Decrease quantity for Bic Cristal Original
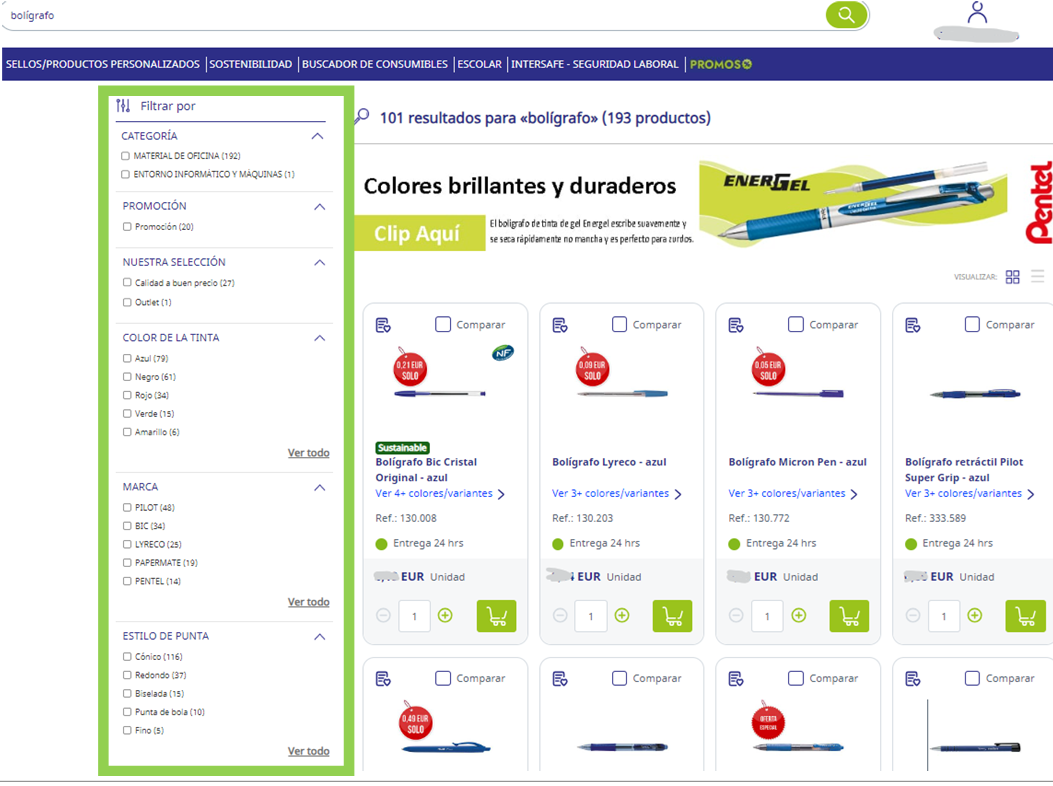 point(383,615)
